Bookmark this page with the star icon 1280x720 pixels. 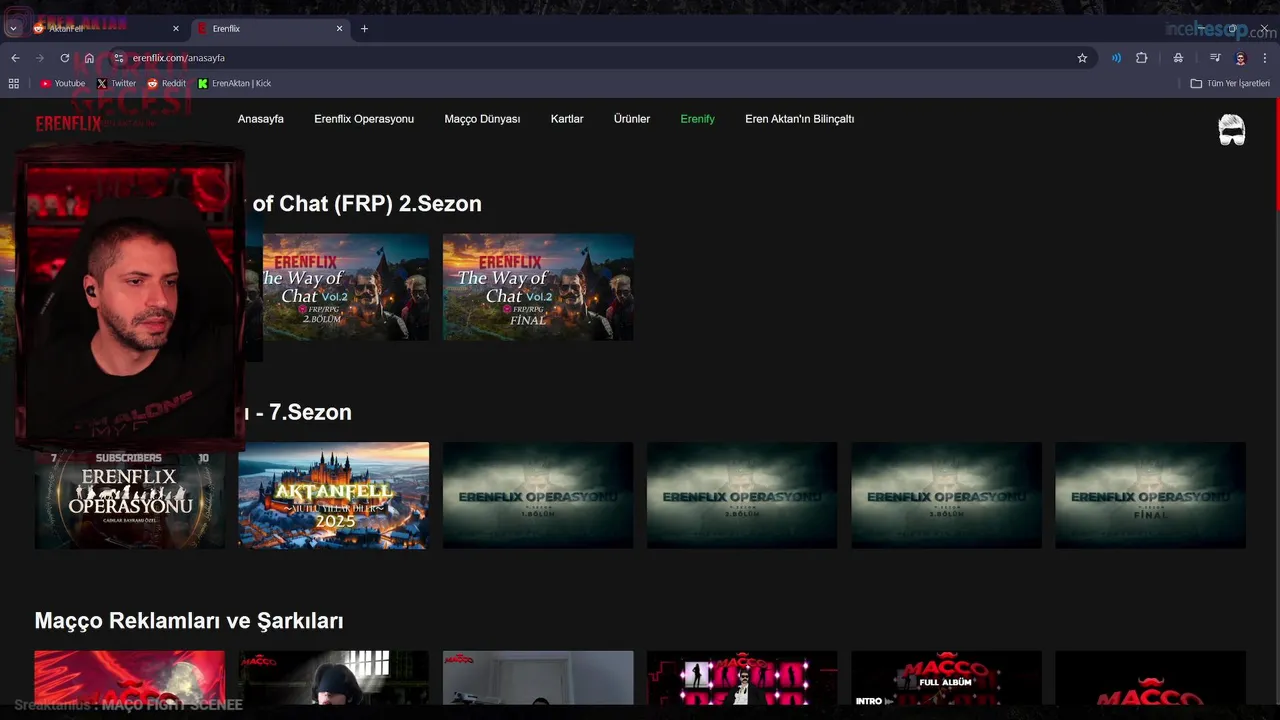pyautogui.click(x=1082, y=58)
